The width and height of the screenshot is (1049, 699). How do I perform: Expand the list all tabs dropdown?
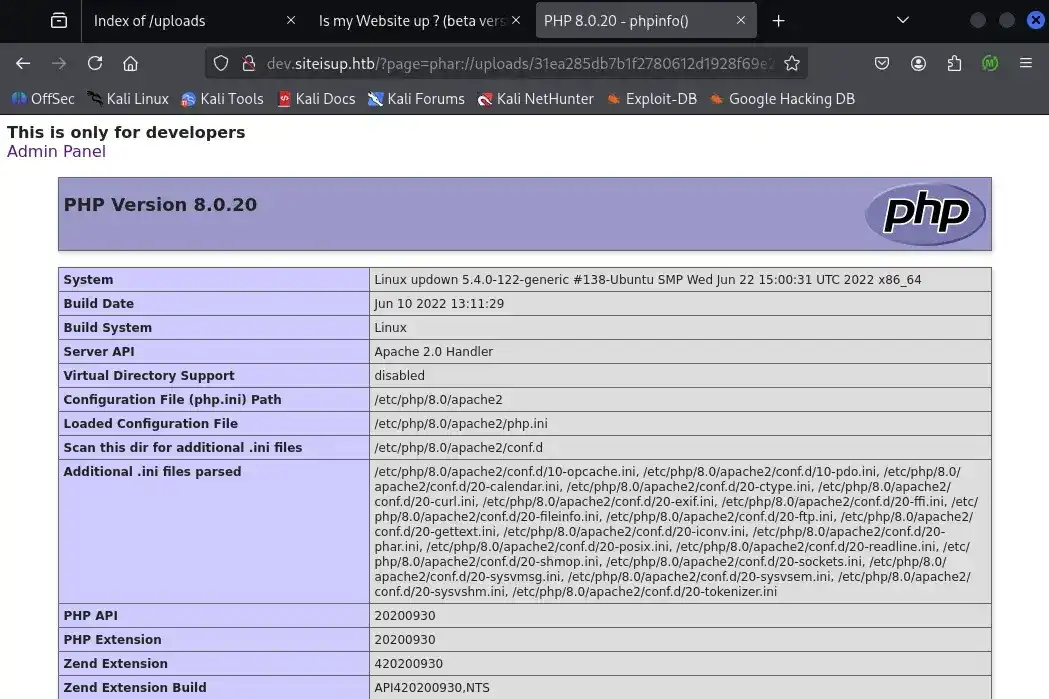point(902,20)
